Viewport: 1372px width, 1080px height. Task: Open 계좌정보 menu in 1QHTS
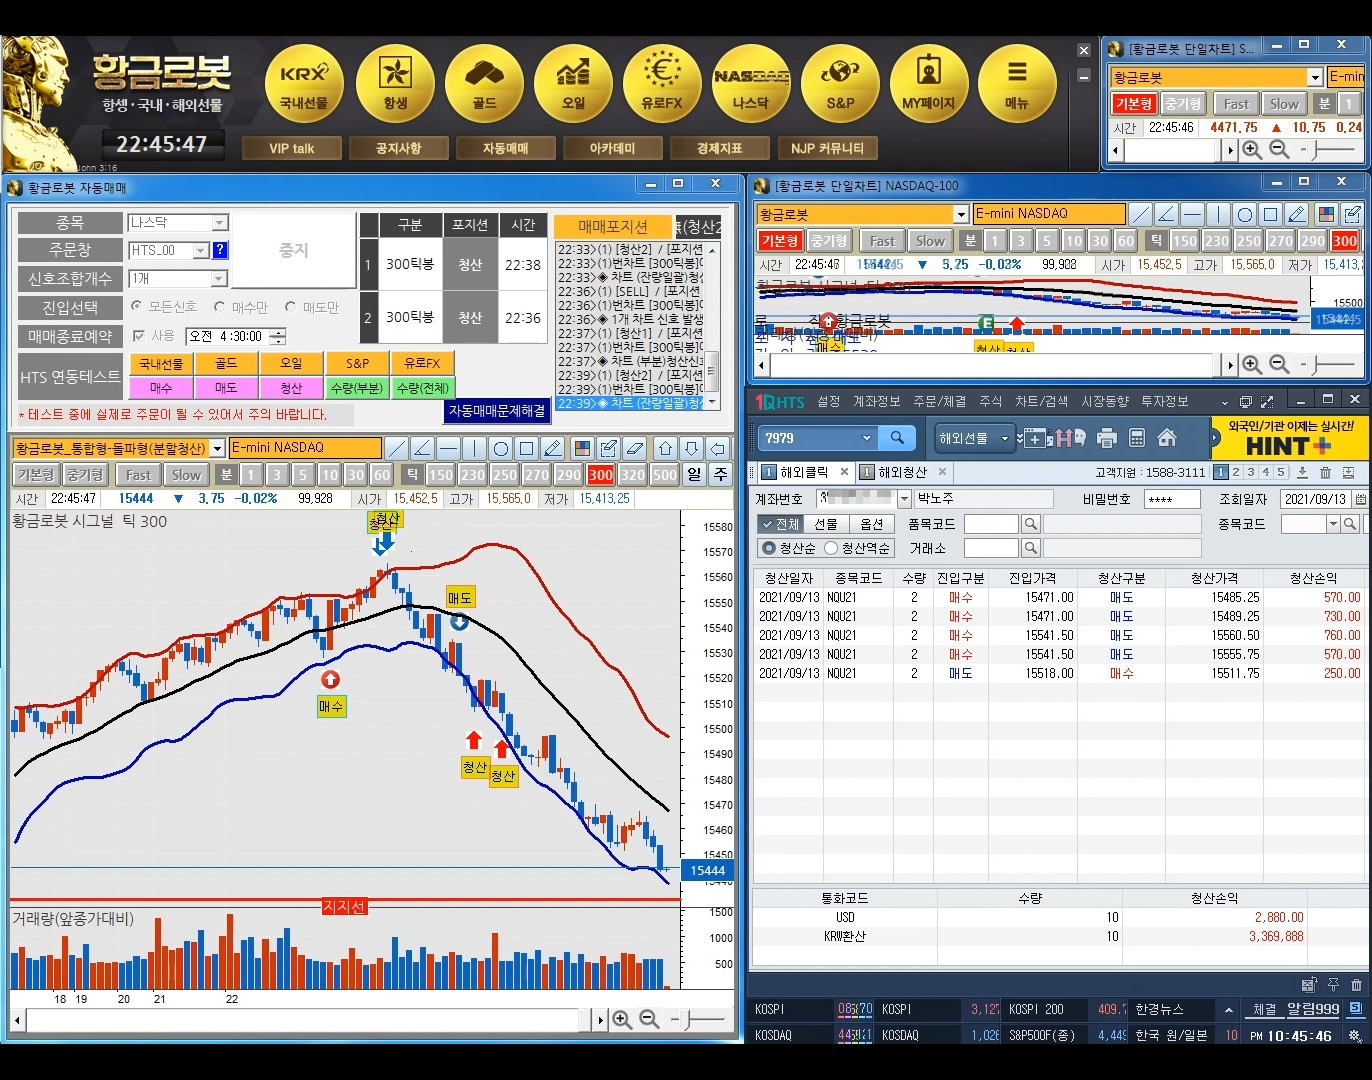point(876,402)
